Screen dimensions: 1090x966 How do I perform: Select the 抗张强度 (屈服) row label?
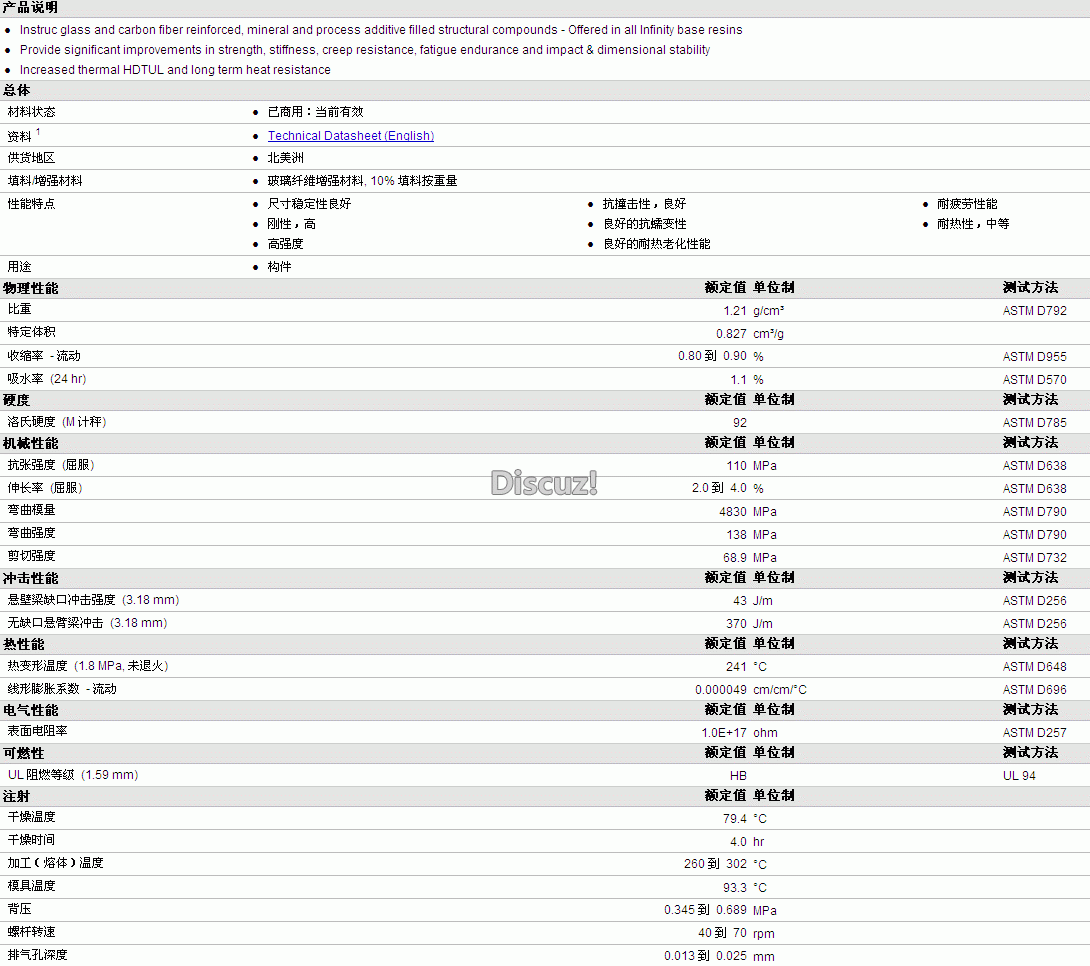pyautogui.click(x=51, y=465)
